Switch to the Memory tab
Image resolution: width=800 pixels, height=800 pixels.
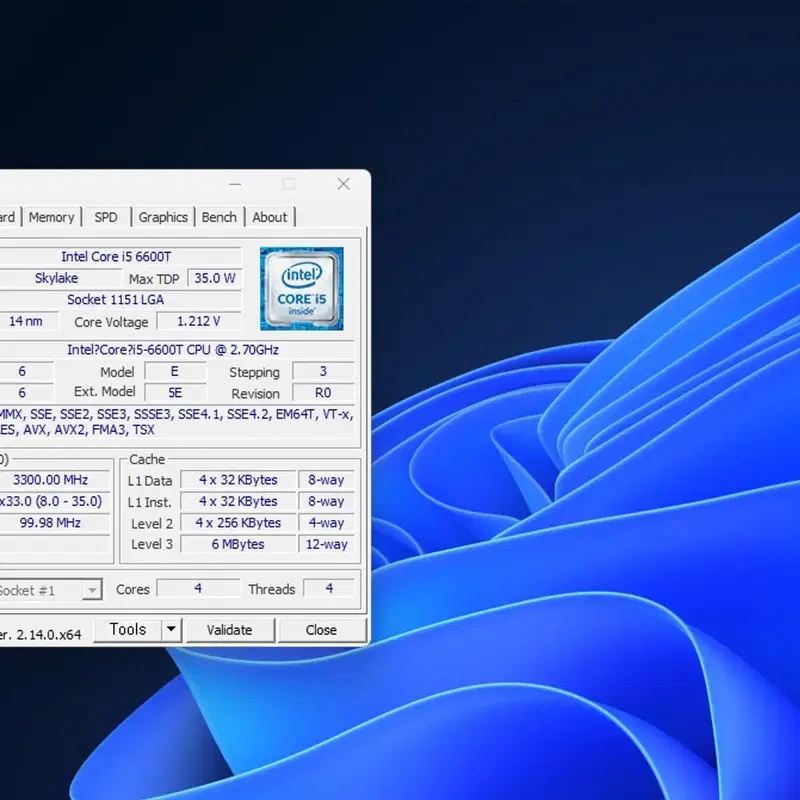52,217
